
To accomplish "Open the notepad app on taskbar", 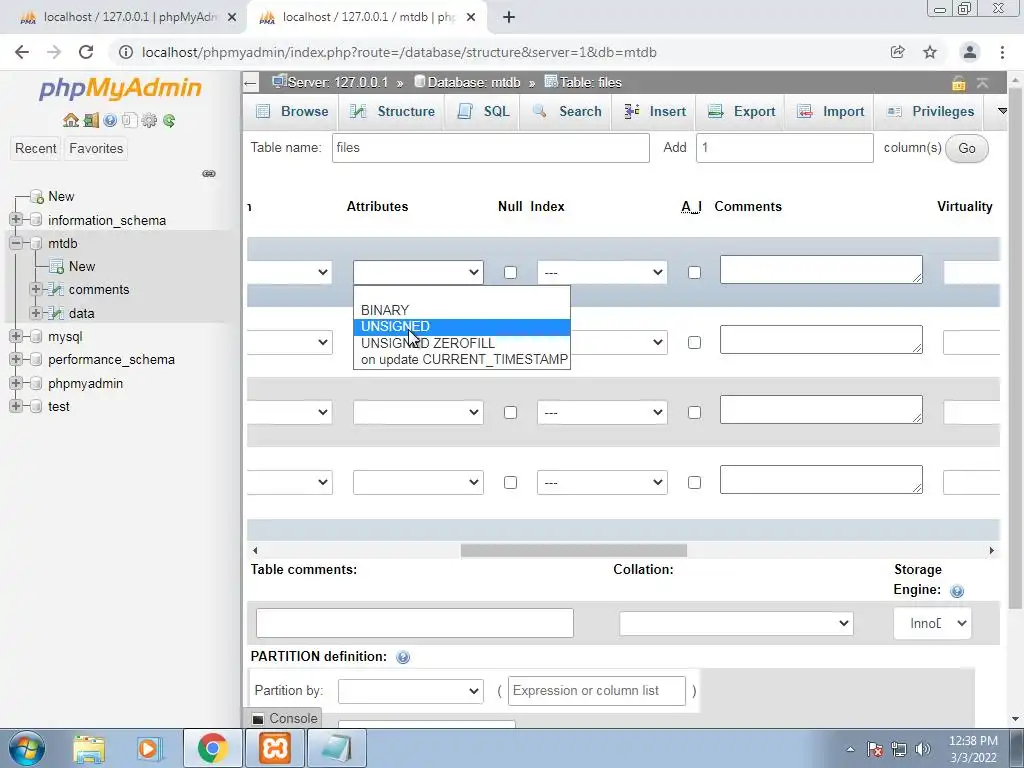I will [336, 748].
